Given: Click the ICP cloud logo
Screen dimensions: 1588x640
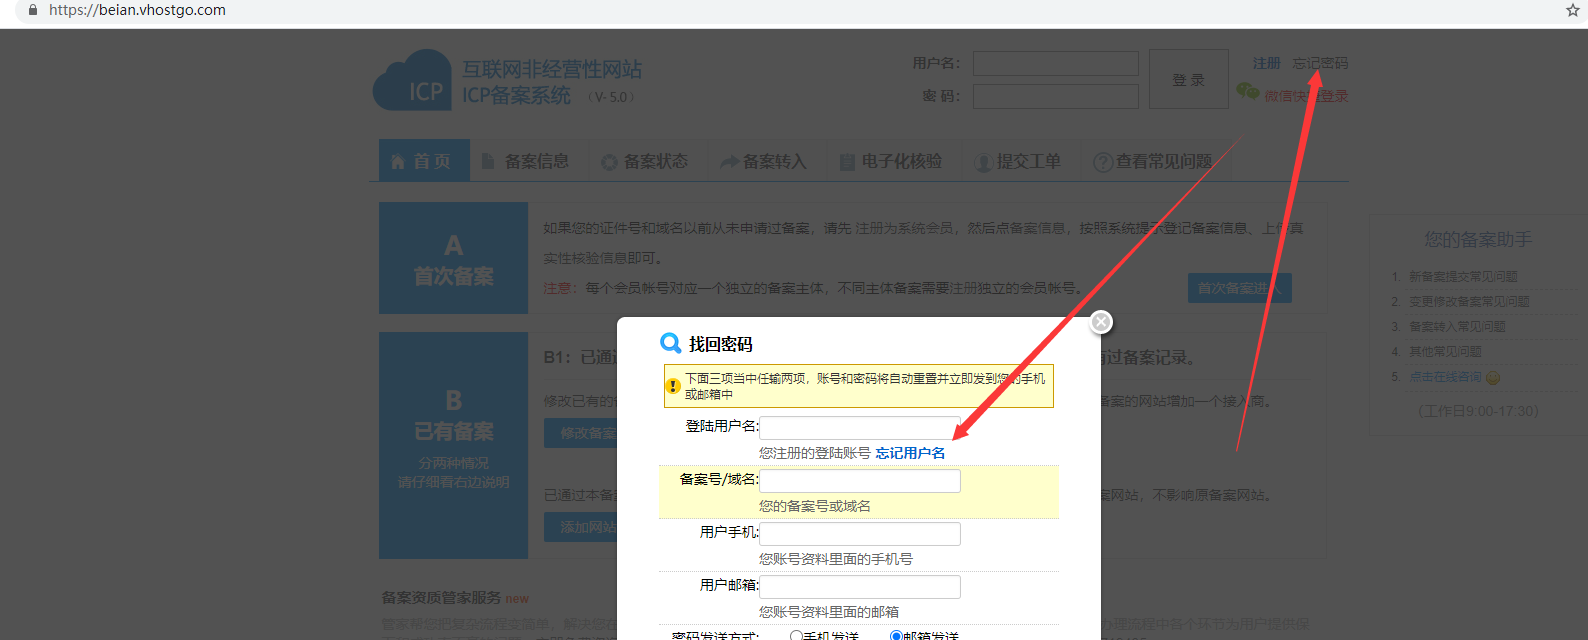Looking at the screenshot, I should point(412,82).
